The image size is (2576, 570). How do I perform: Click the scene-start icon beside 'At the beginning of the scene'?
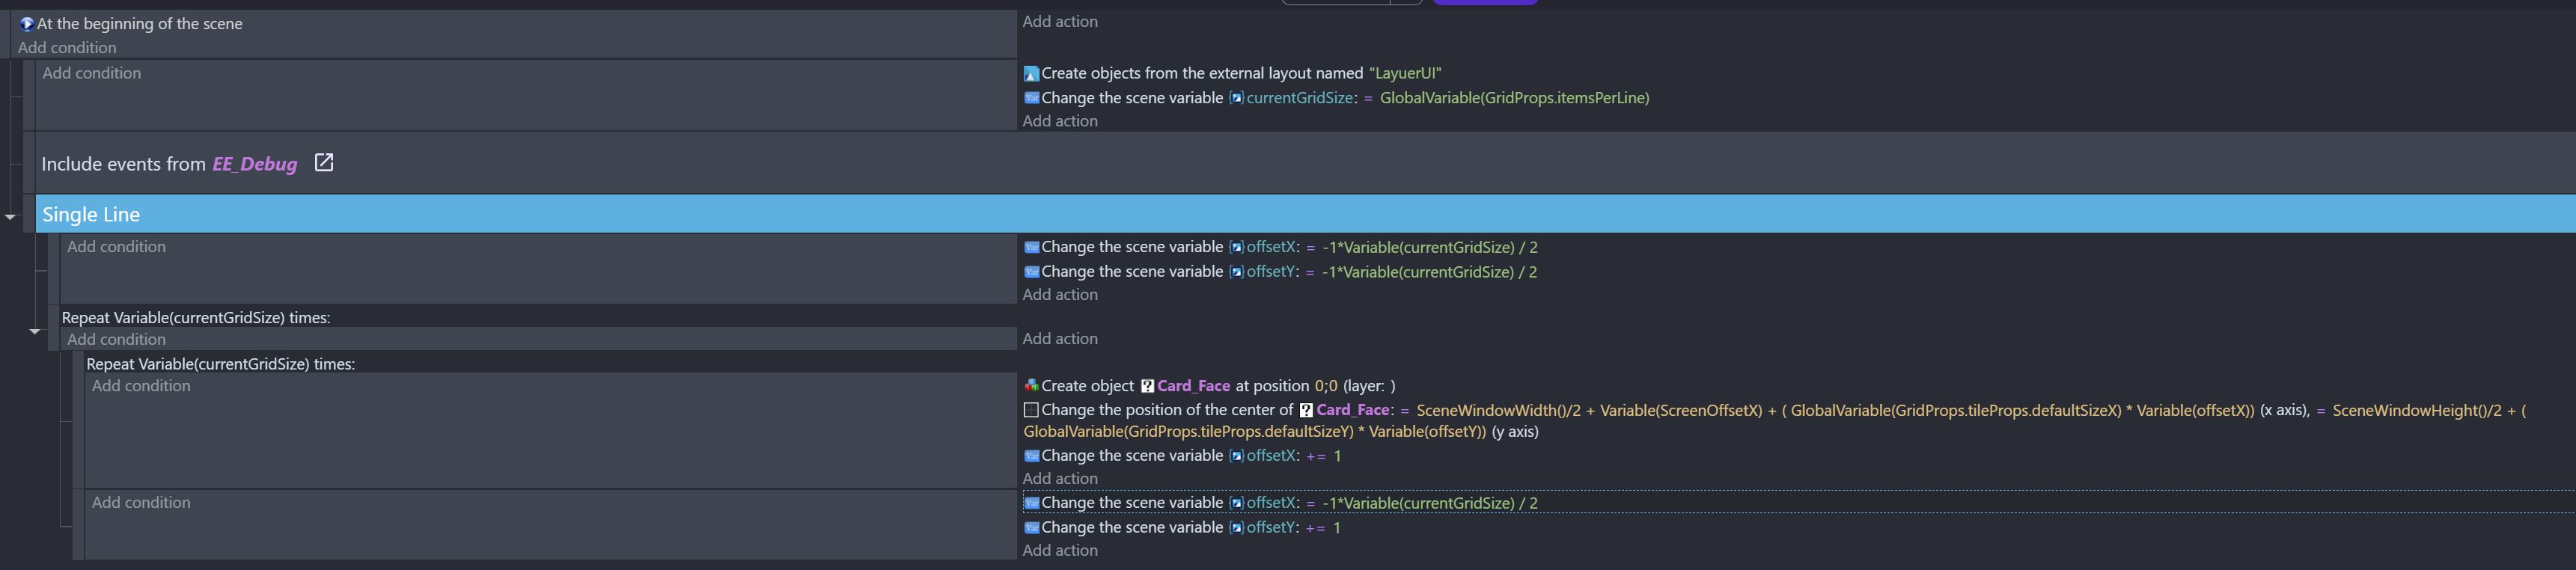[27, 24]
